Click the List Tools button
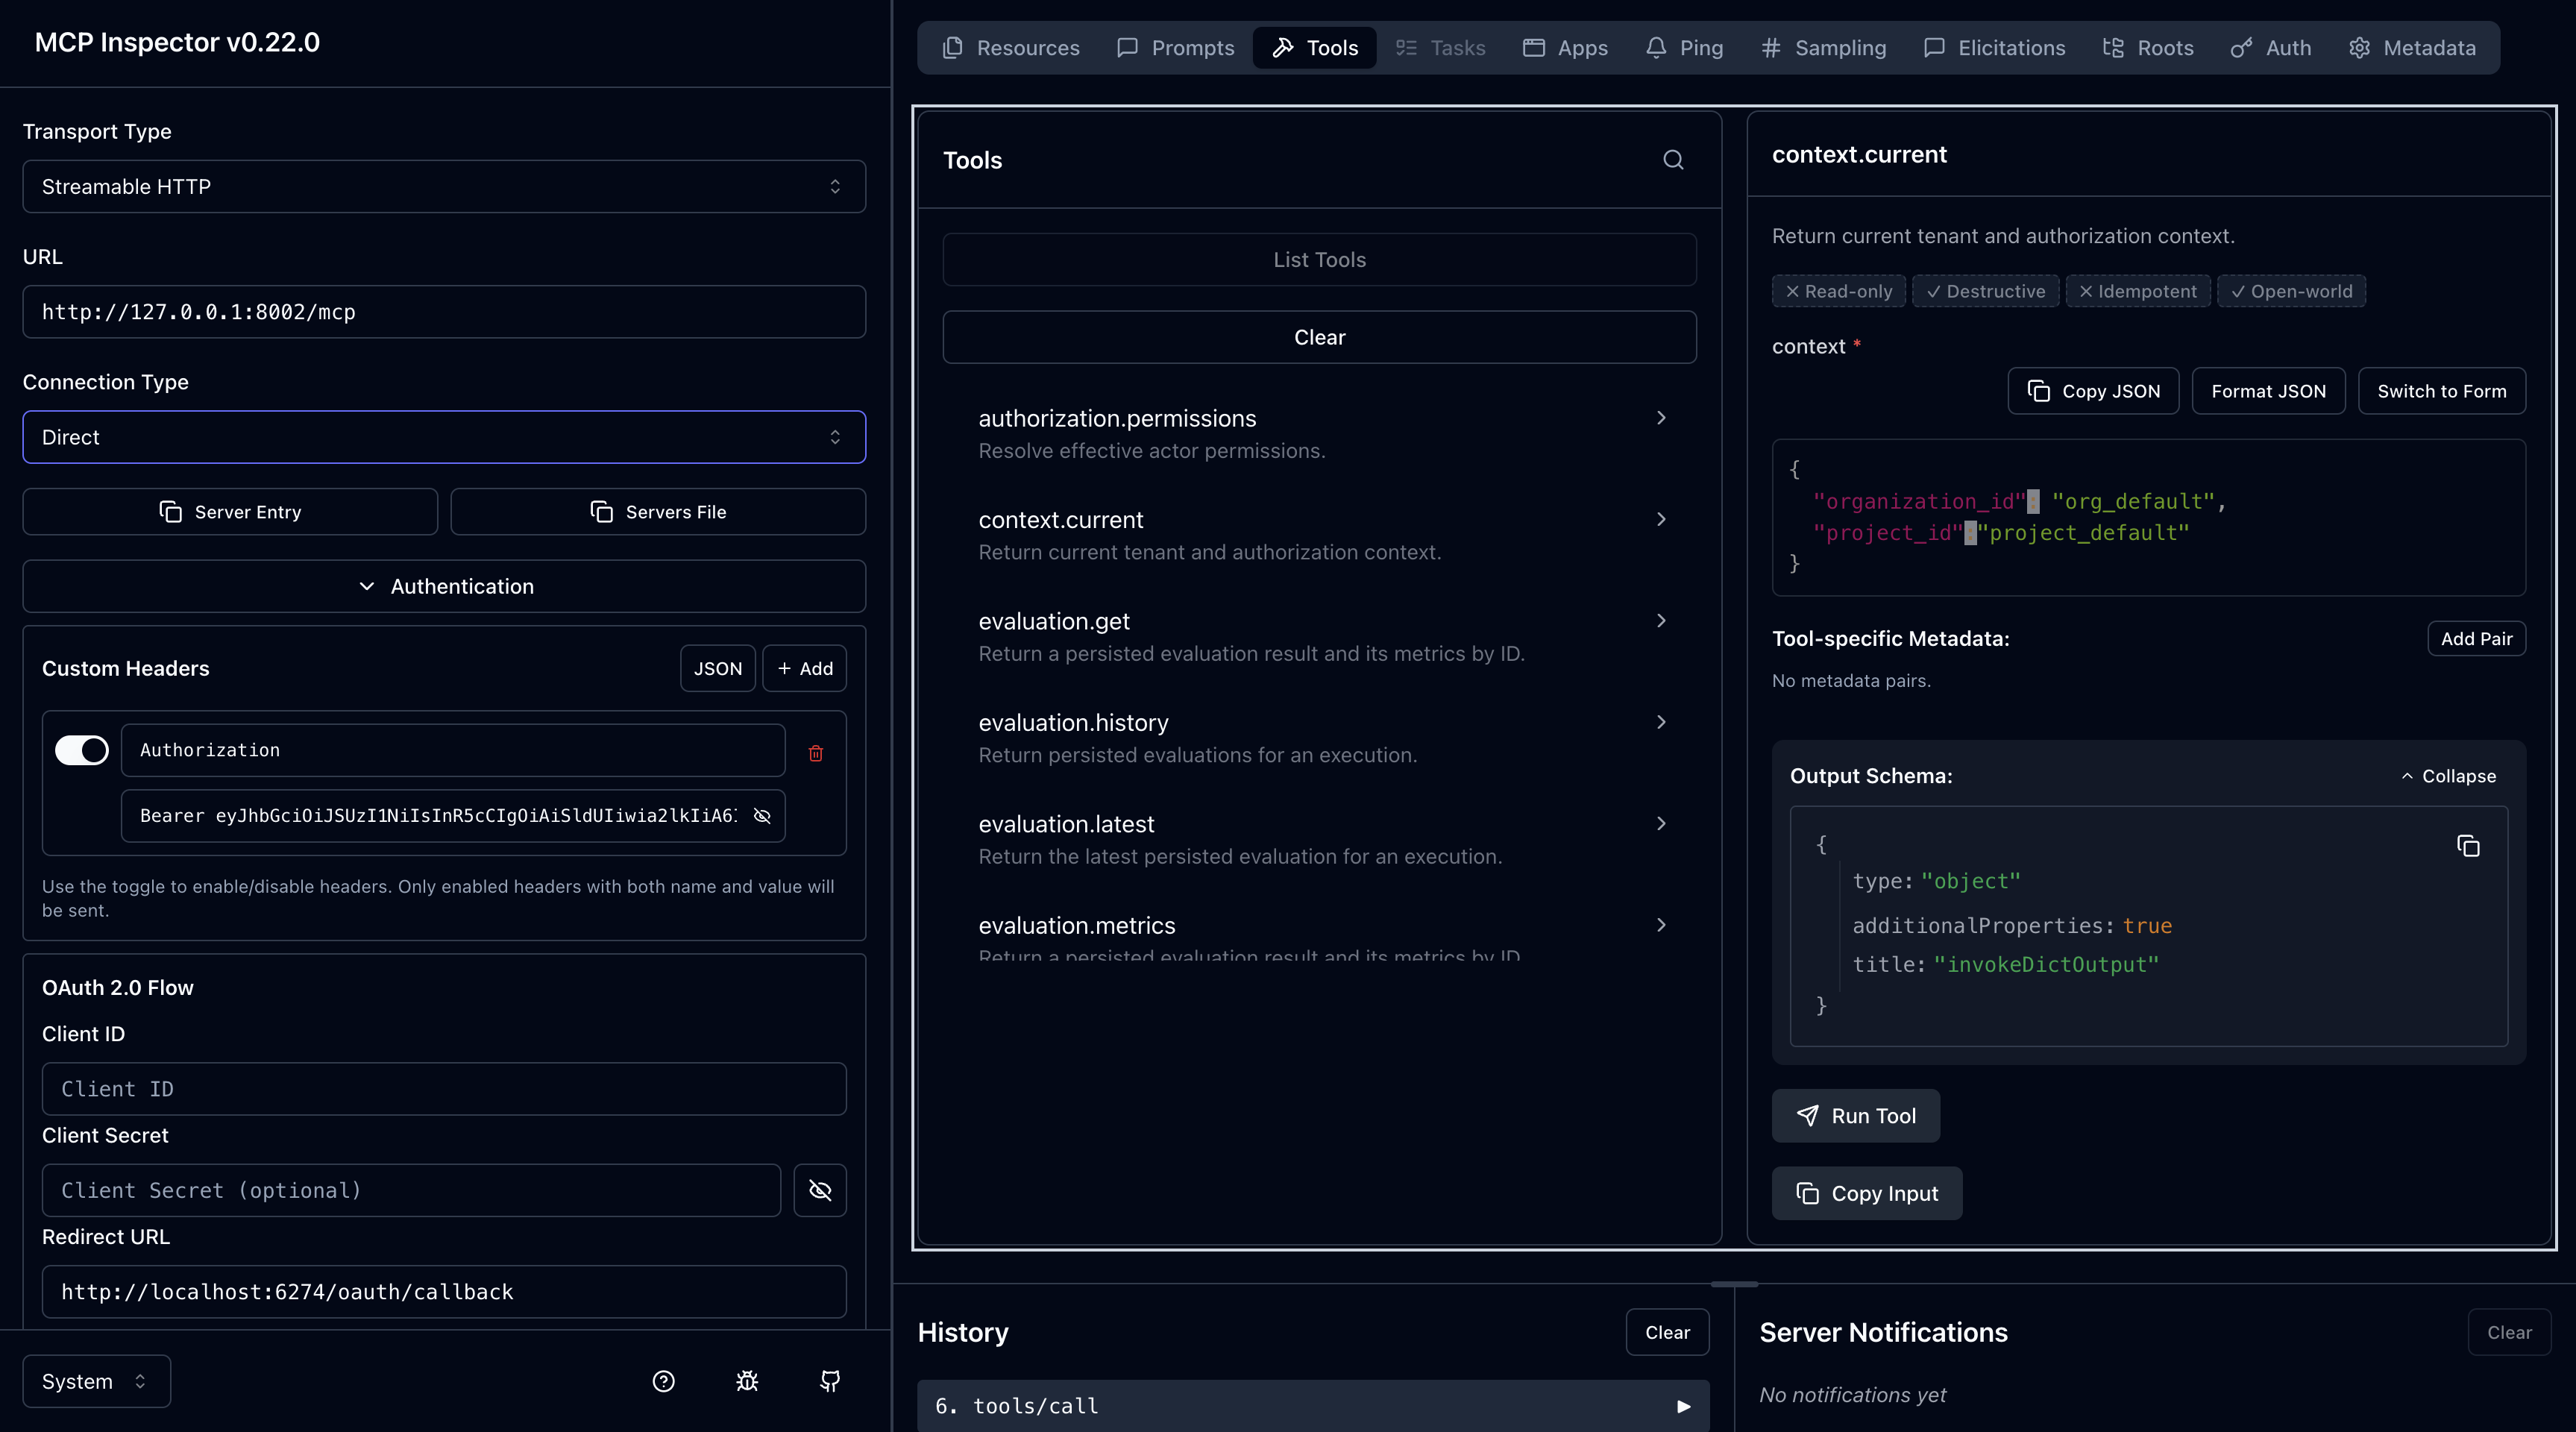The image size is (2576, 1432). click(1320, 260)
